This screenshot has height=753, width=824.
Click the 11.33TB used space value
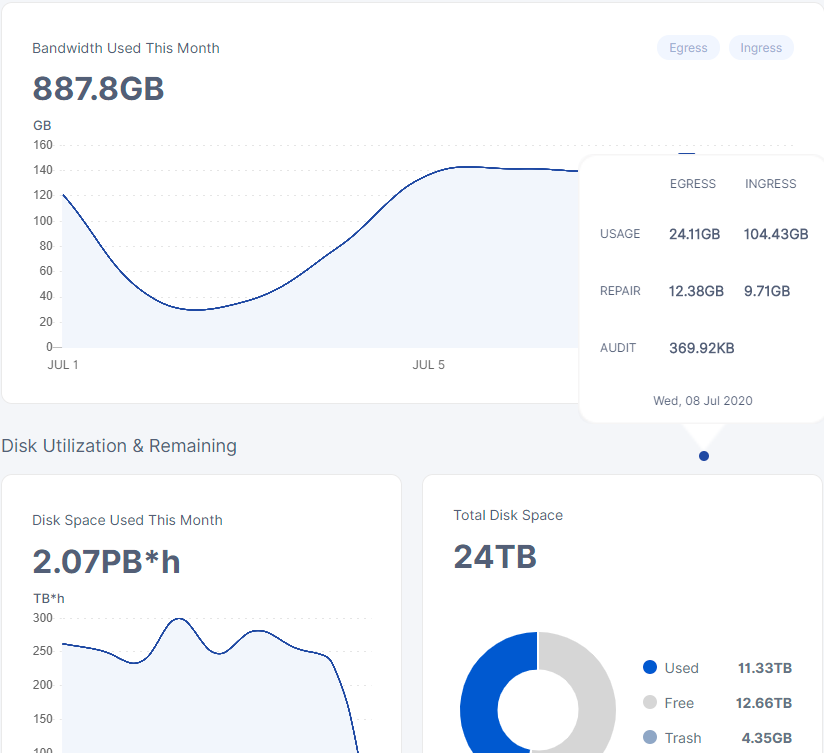pyautogui.click(x=765, y=668)
